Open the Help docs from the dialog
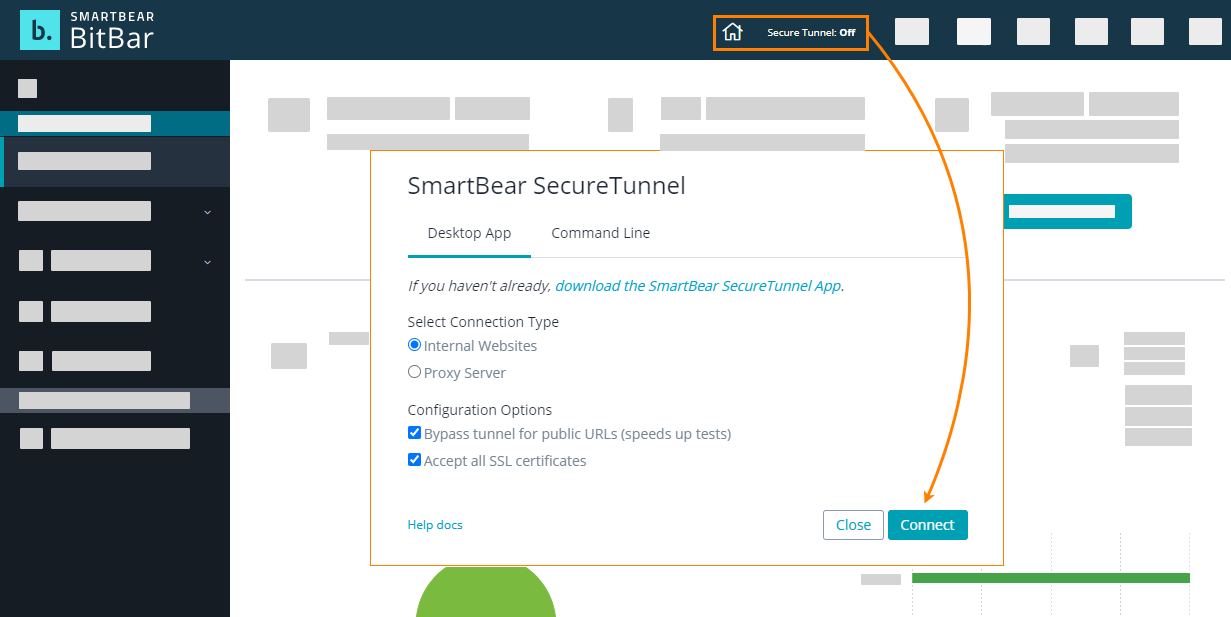 [435, 524]
